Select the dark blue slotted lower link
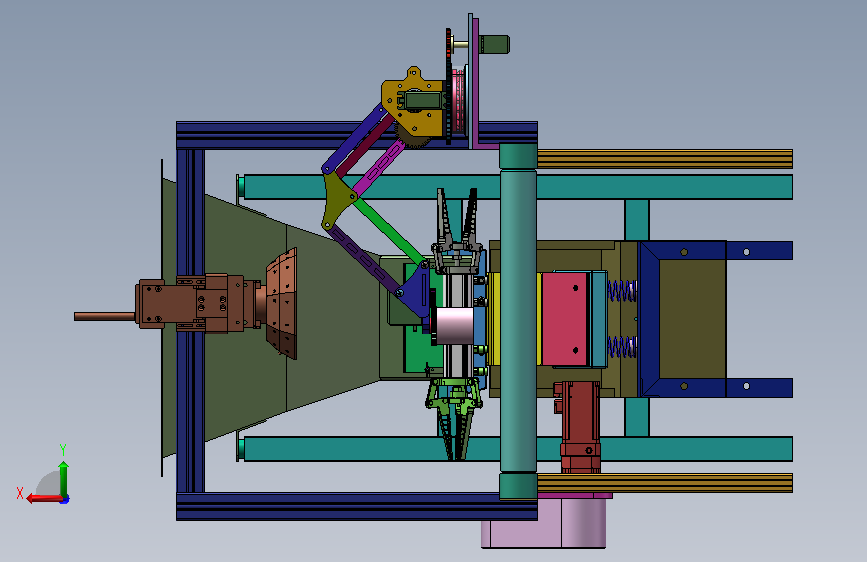The height and width of the screenshot is (562, 867). [362, 260]
